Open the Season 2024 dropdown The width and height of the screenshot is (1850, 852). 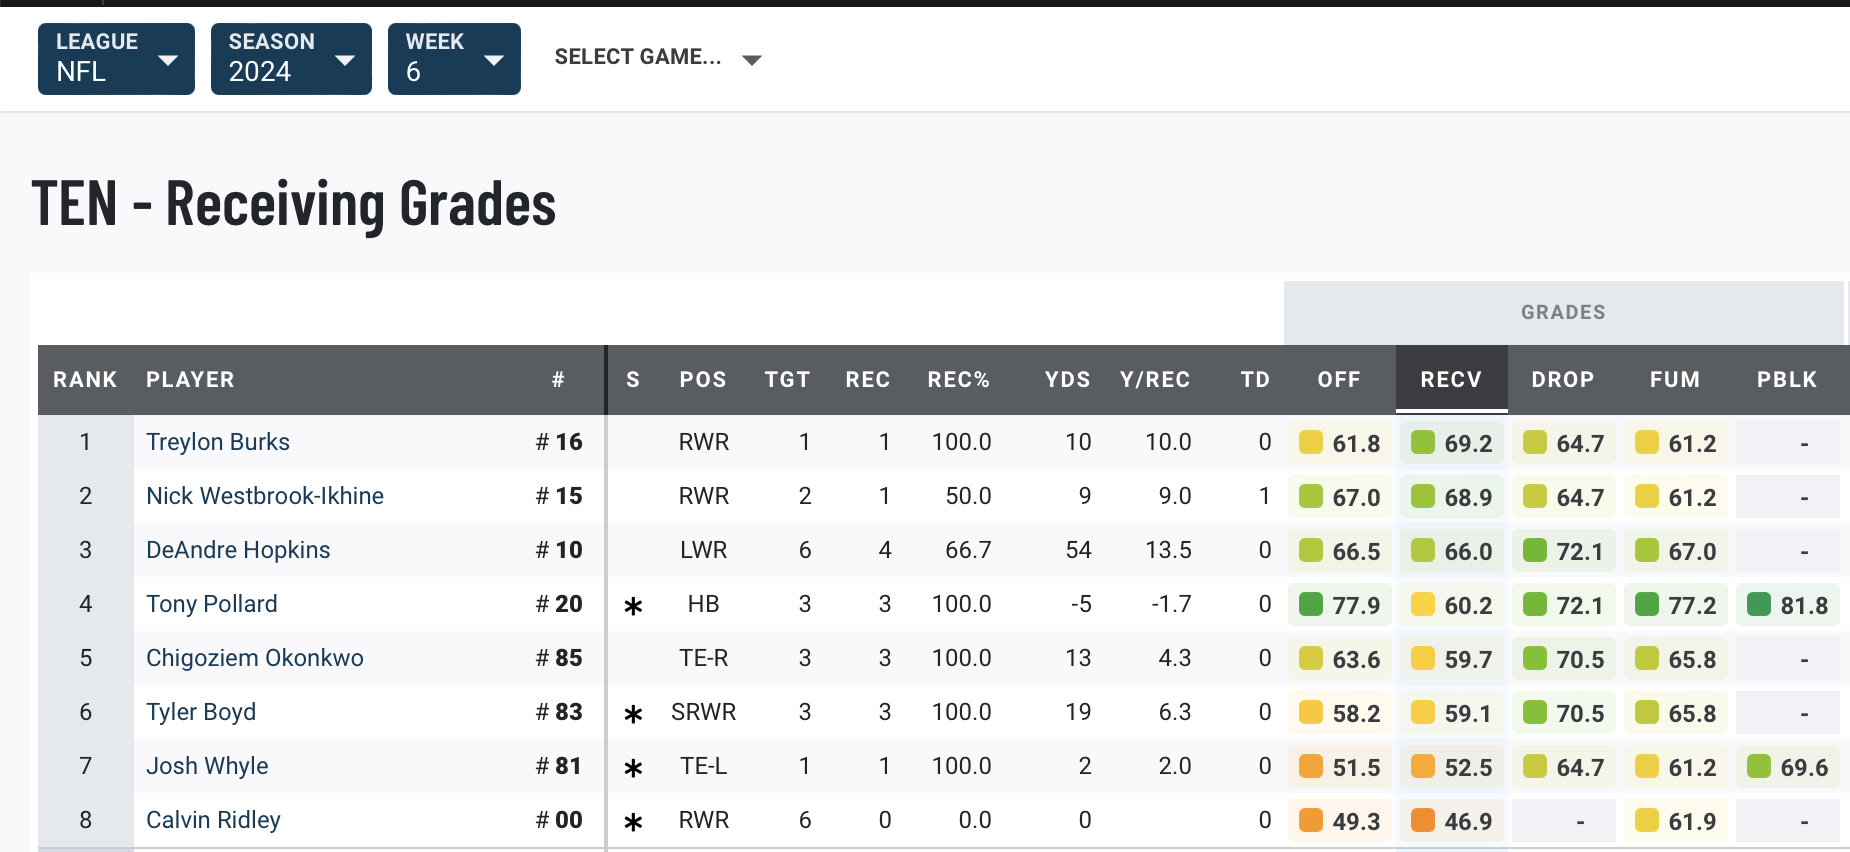291,59
